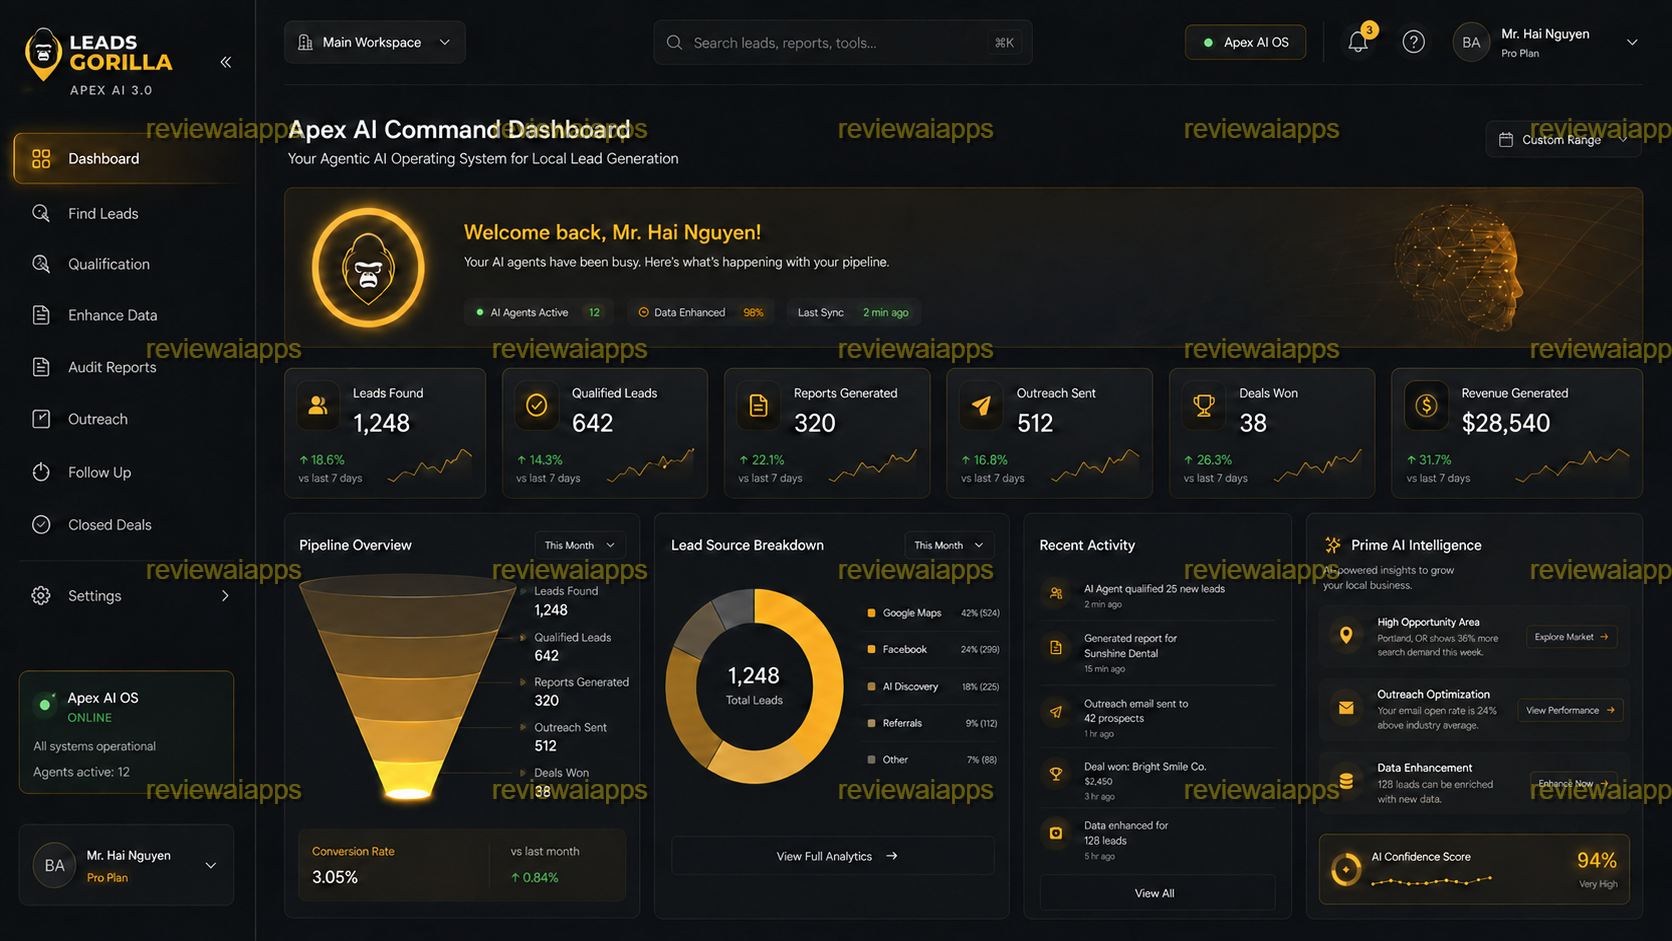The height and width of the screenshot is (941, 1672).
Task: Click View Full Analytics button
Action: pos(833,856)
